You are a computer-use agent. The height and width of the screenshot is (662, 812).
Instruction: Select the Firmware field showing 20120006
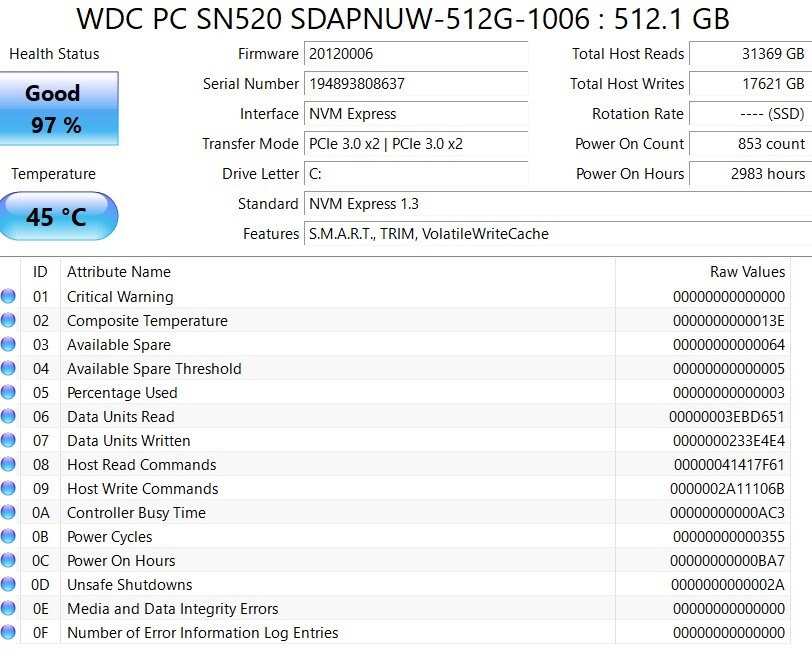click(416, 54)
